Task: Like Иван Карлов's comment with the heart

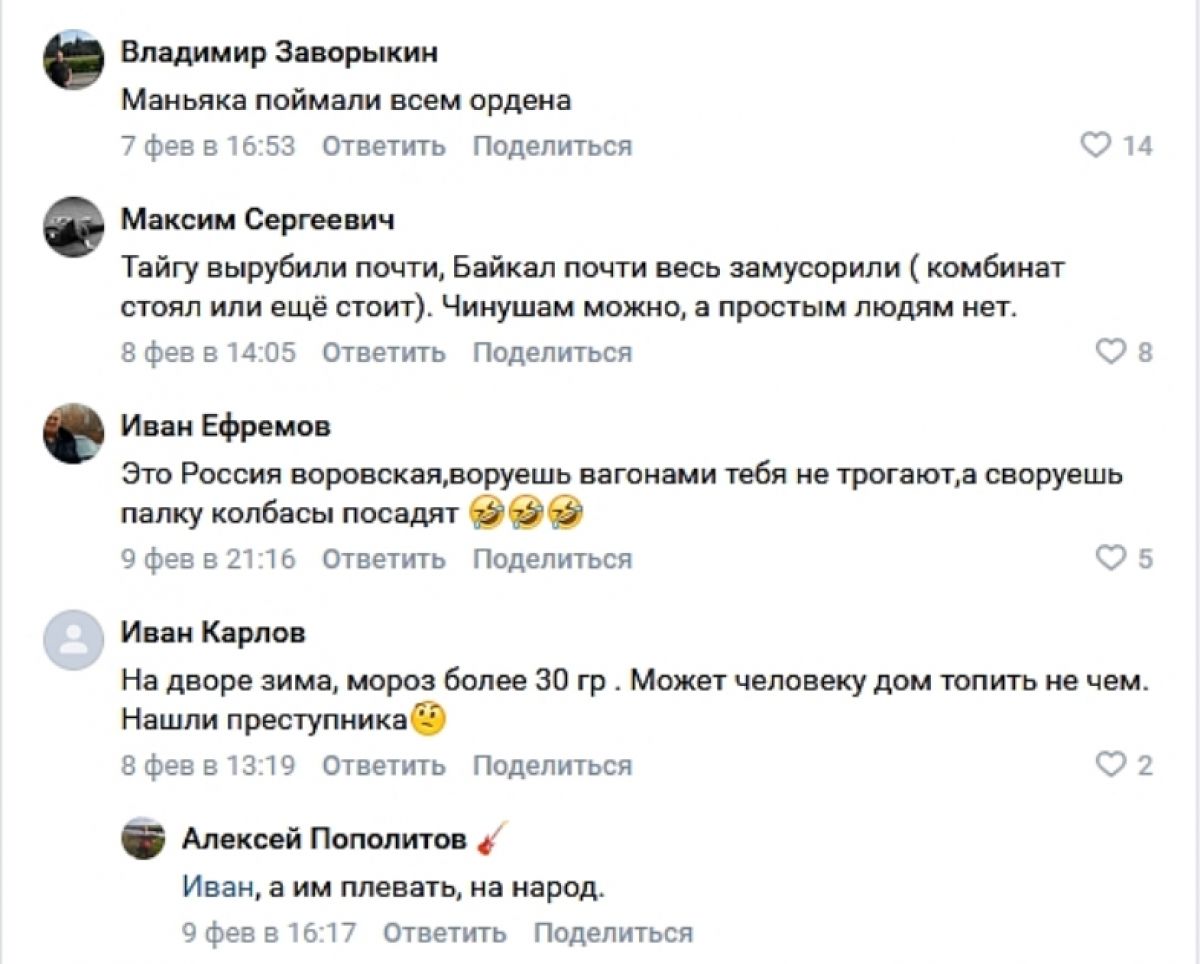Action: [1110, 765]
